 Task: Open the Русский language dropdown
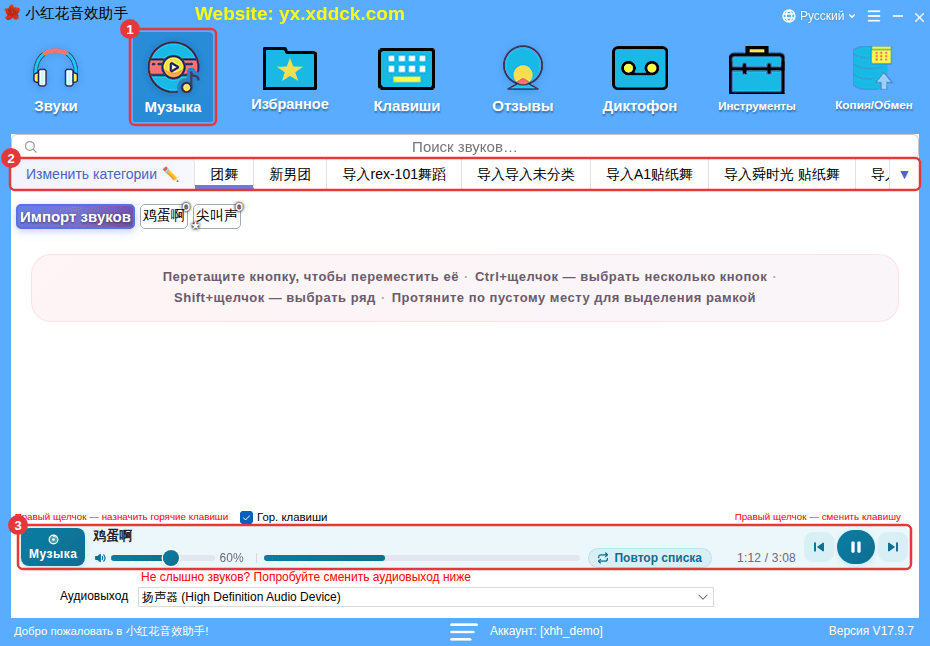(818, 16)
